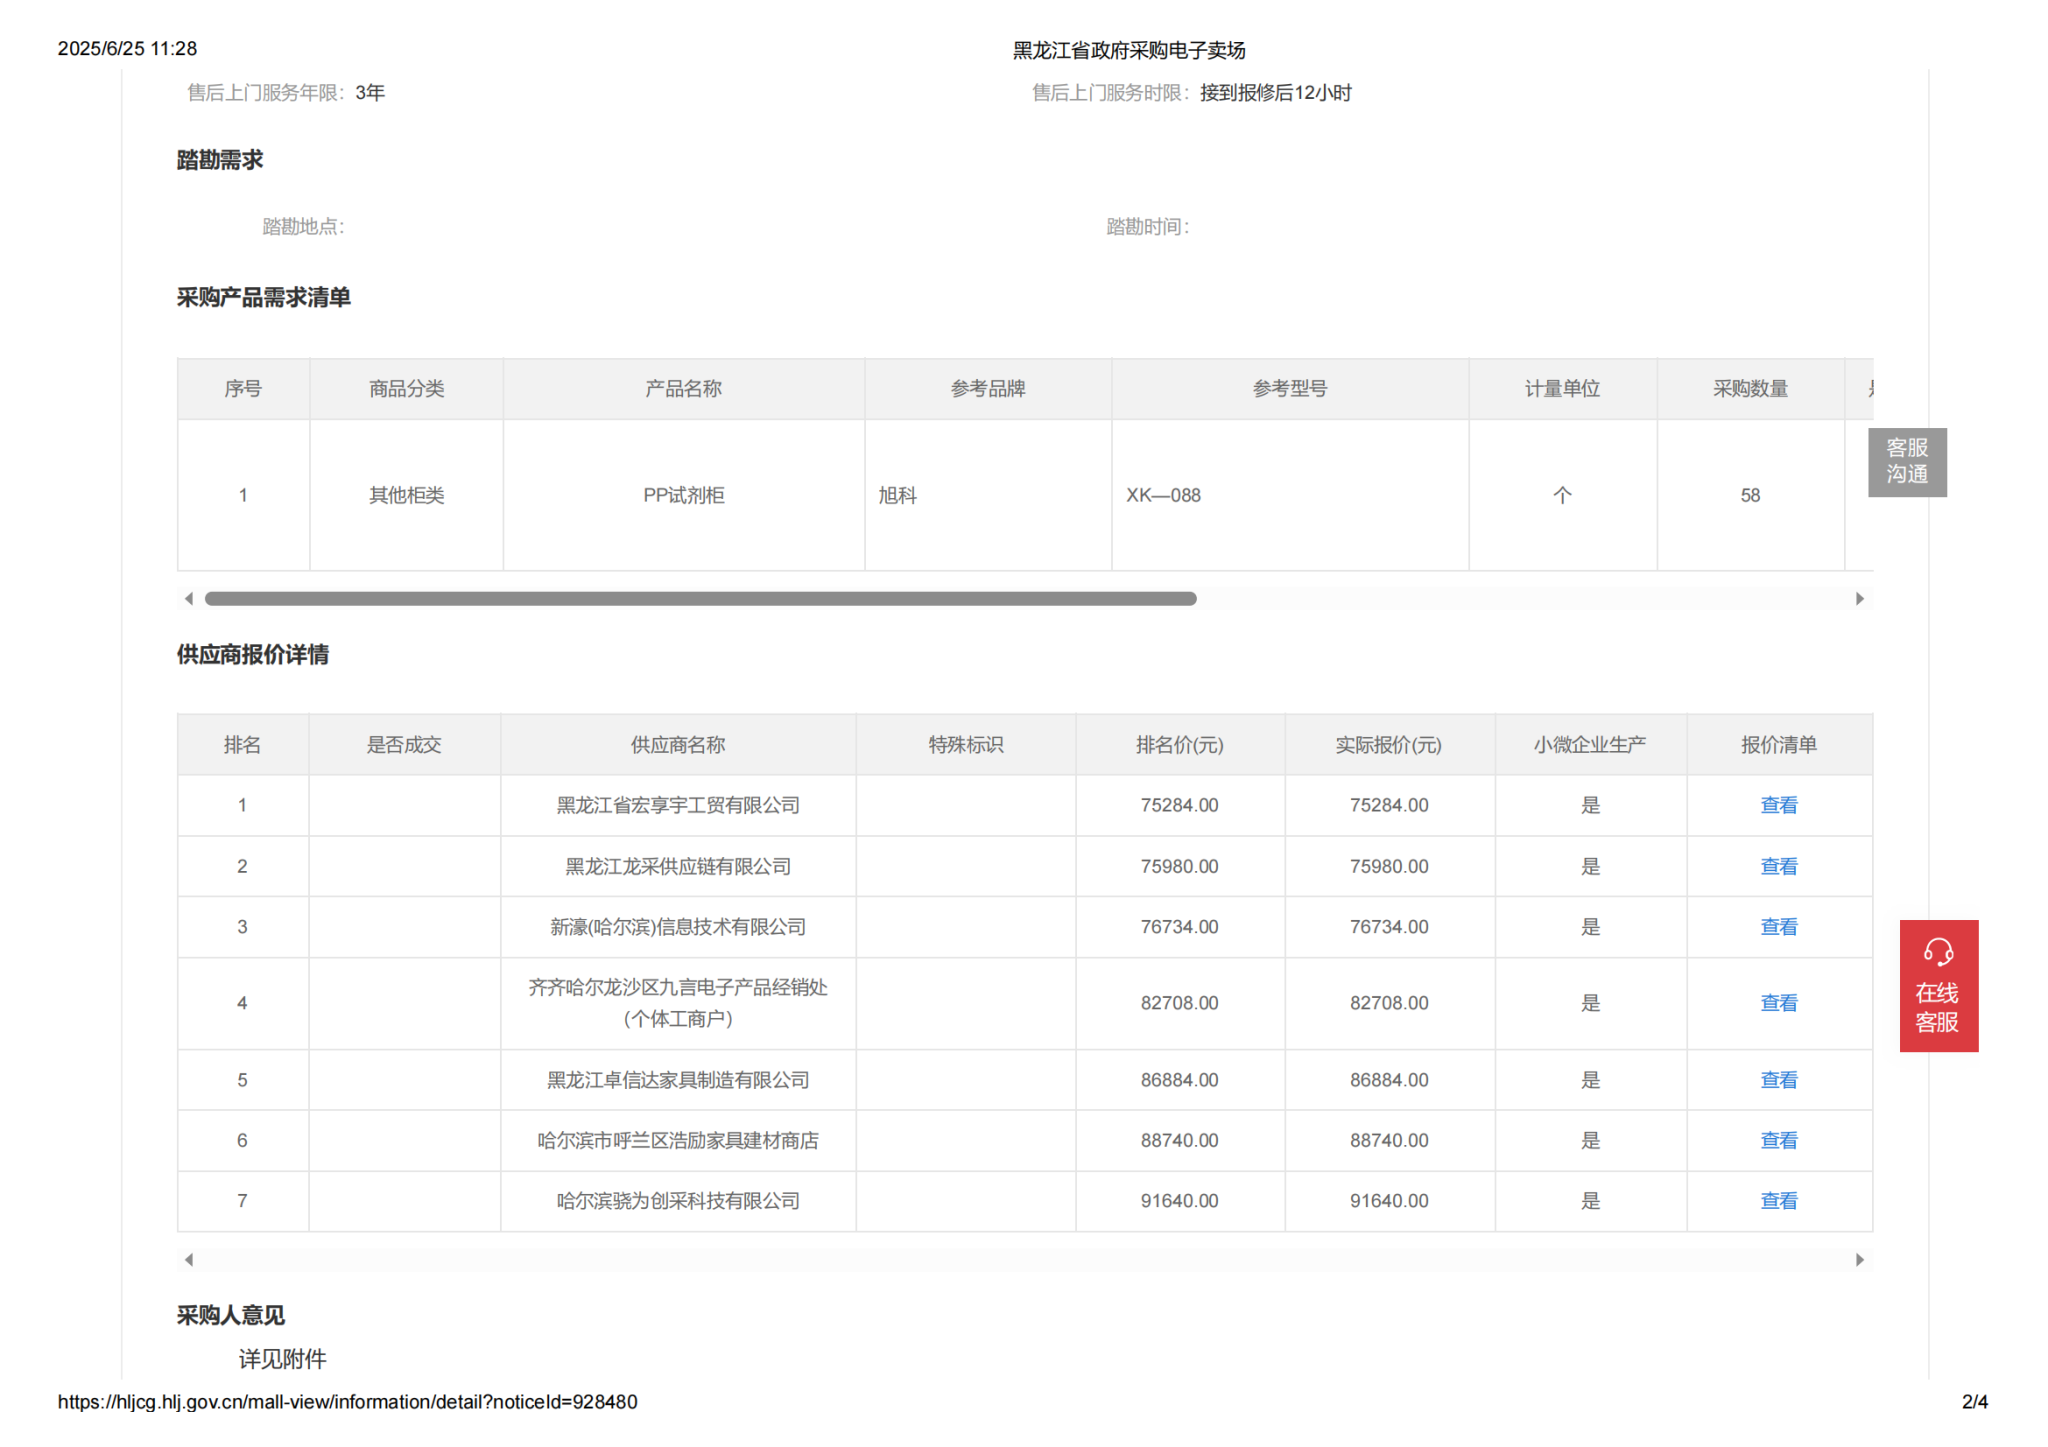The height and width of the screenshot is (1447, 2048).
Task: Click the product table horizontal scrollbar thumb
Action: (700, 599)
